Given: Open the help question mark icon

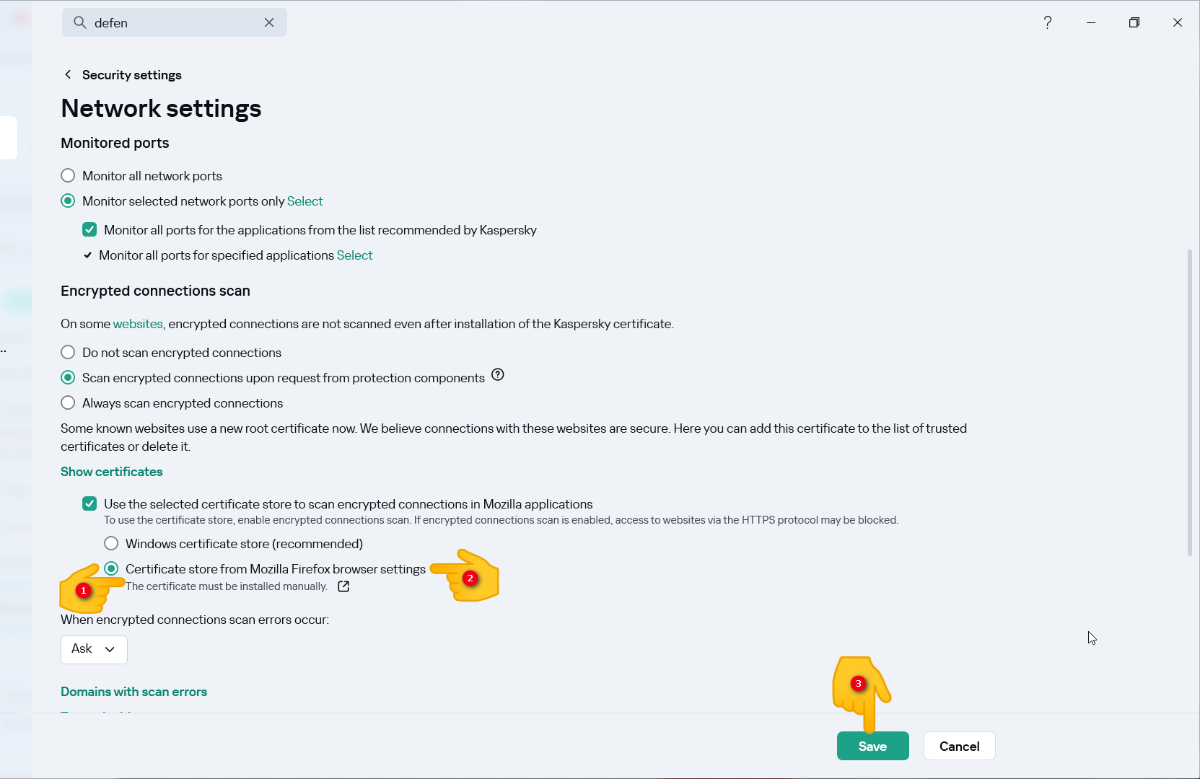Looking at the screenshot, I should (1047, 23).
